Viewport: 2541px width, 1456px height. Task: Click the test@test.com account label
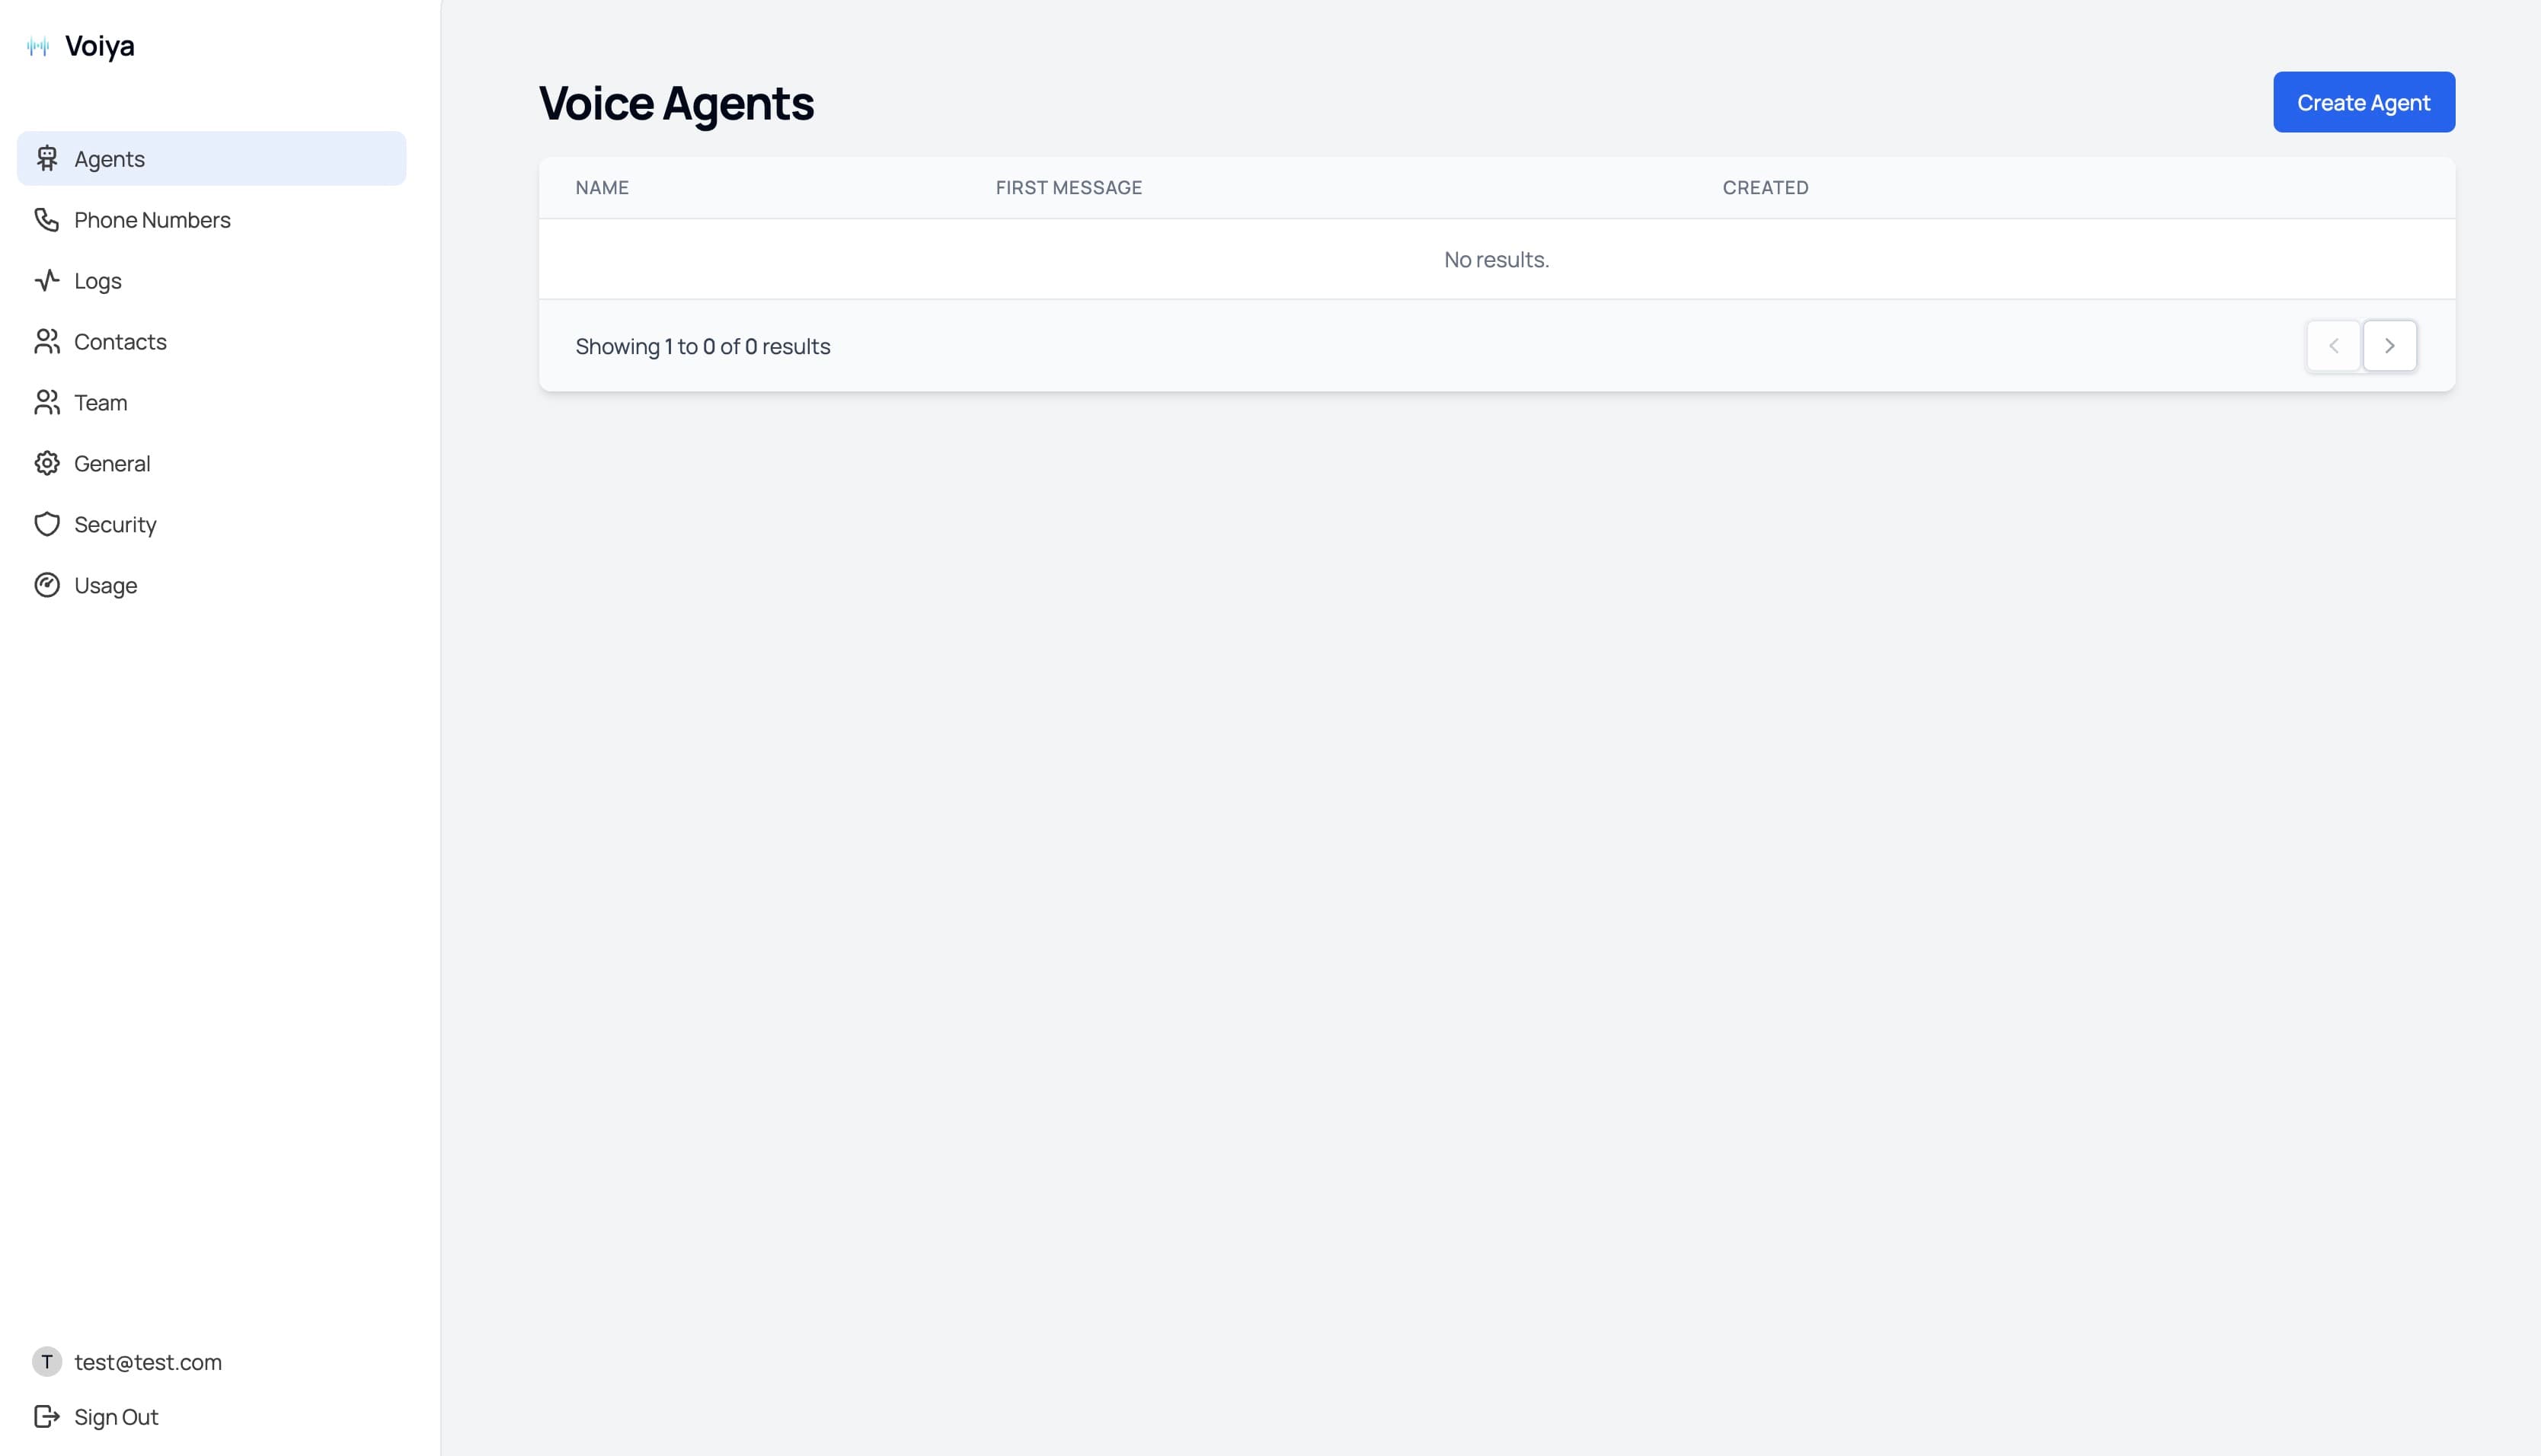click(148, 1362)
